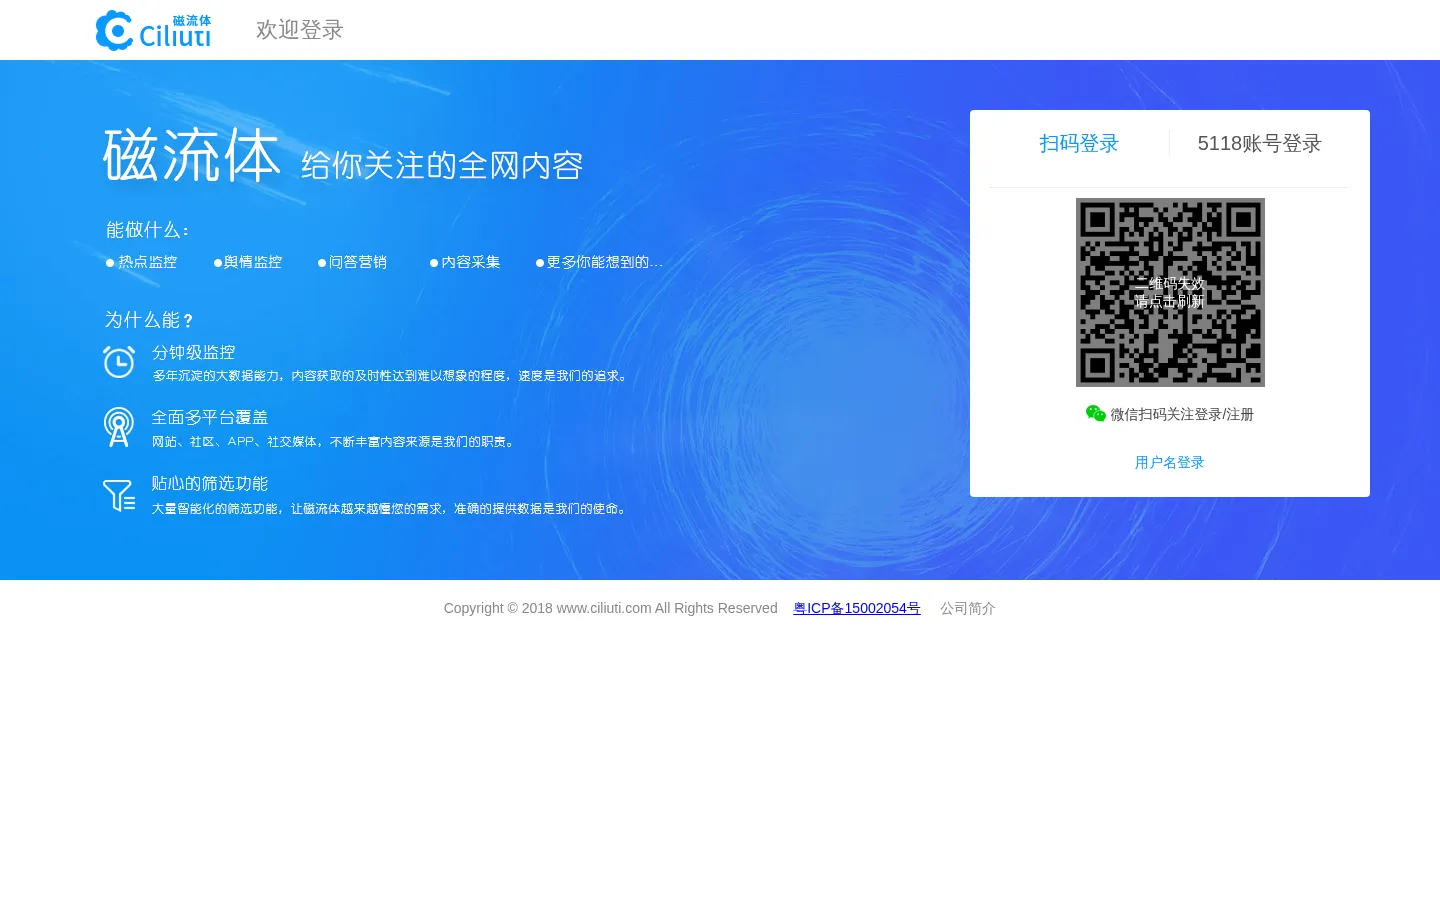This screenshot has height=900, width=1440.
Task: Click the funnel filter icon beside 贴心的筛选功能
Action: coord(119,495)
